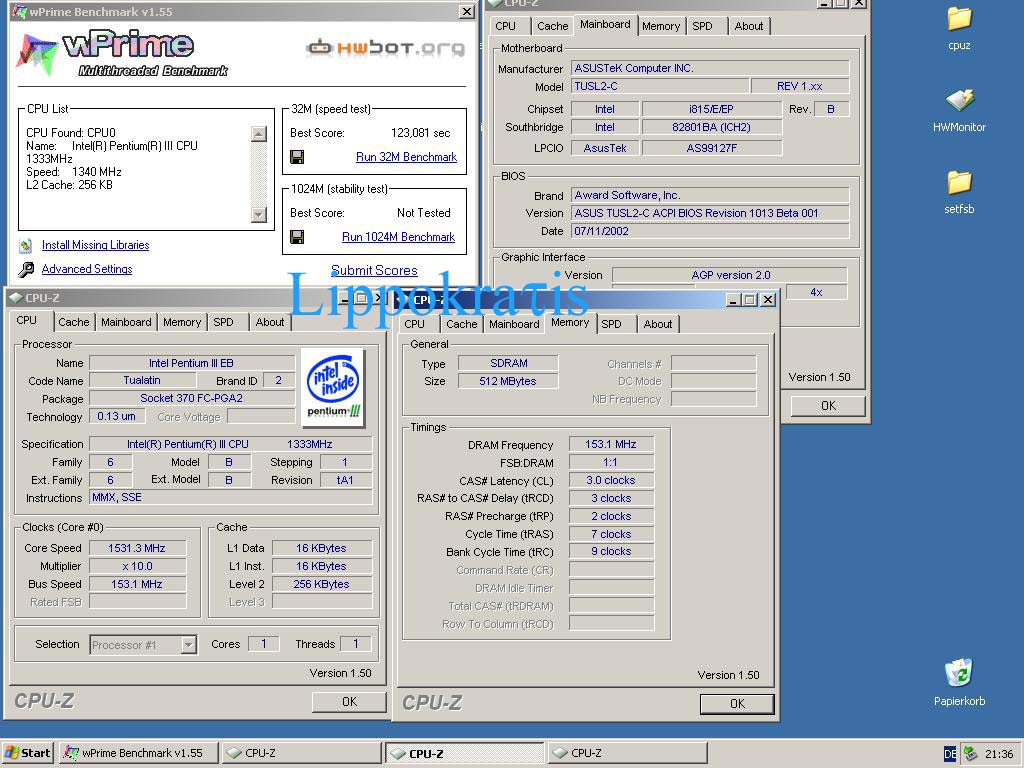Select first CPU-Z taskbar button
The height and width of the screenshot is (768, 1024).
301,753
